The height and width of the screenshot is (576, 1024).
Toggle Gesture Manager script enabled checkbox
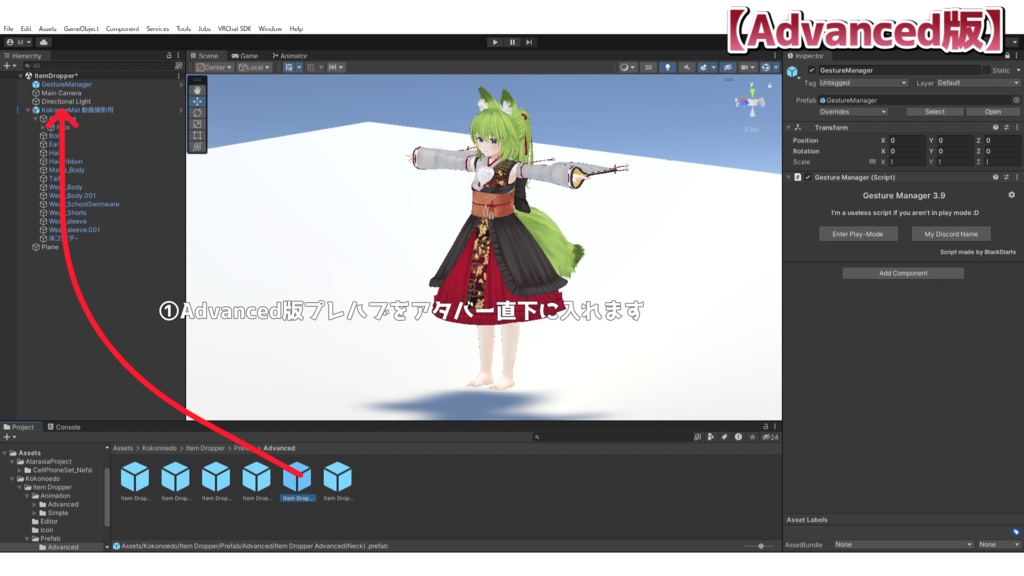tap(808, 177)
